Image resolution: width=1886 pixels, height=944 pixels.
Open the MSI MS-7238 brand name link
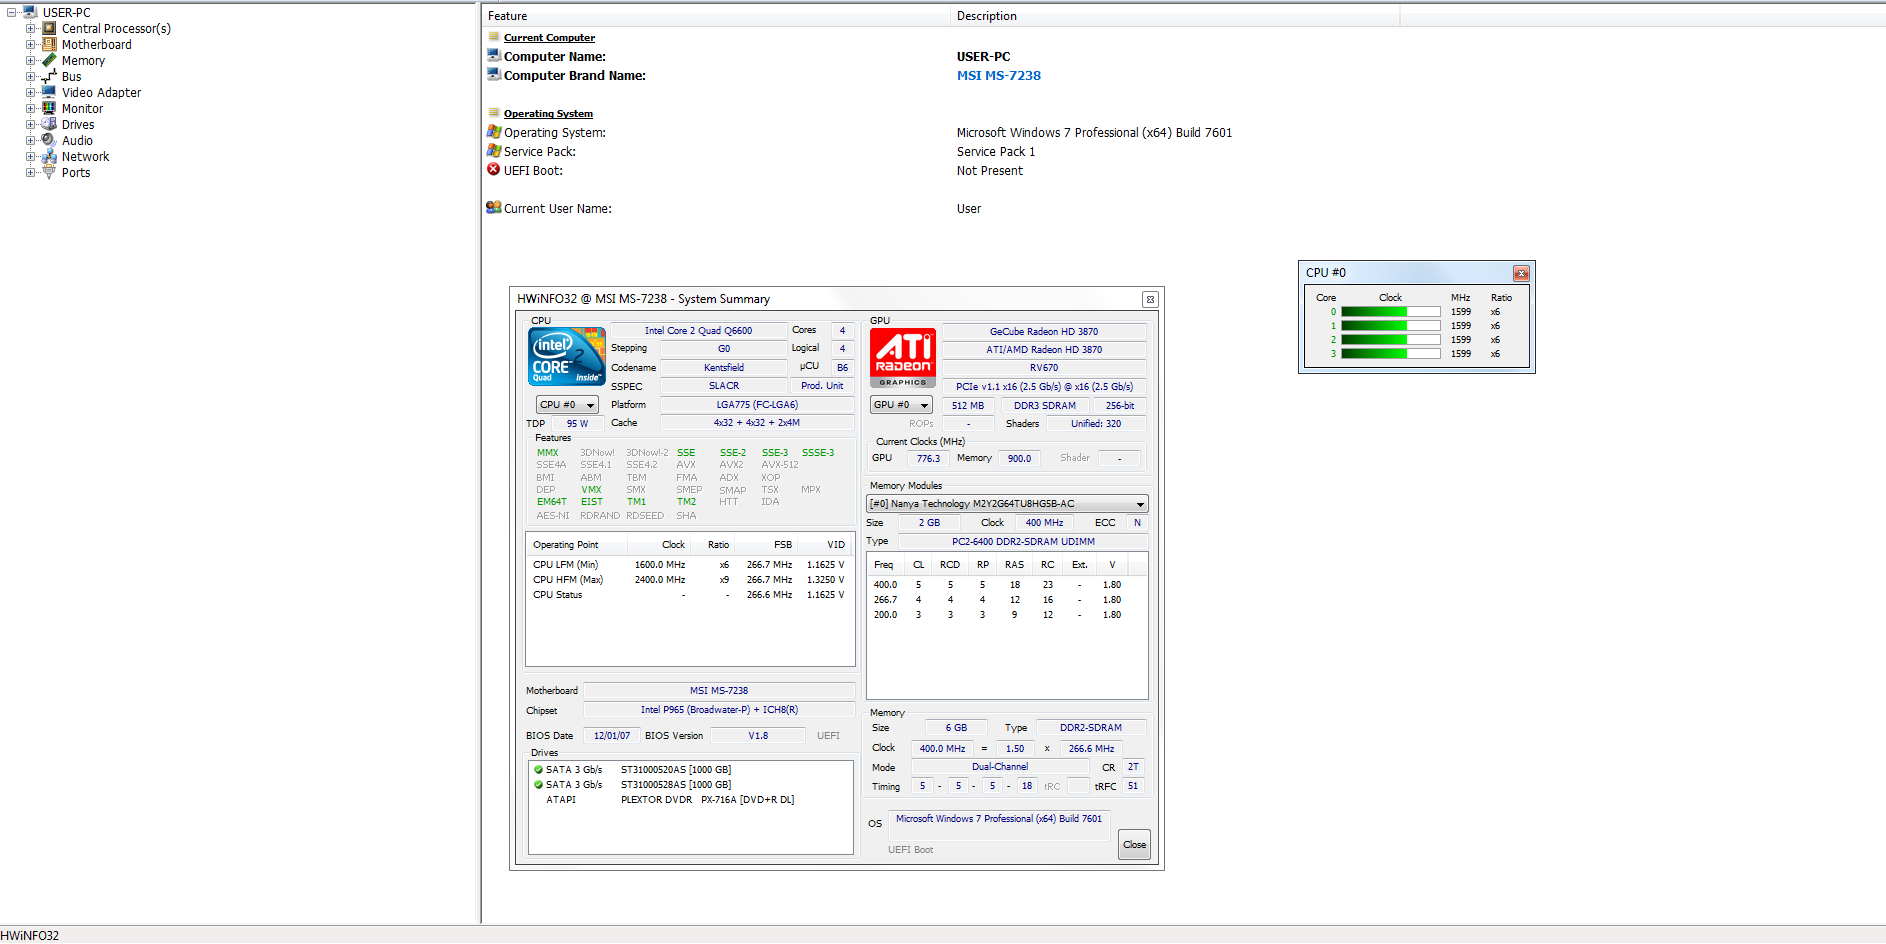tap(998, 75)
